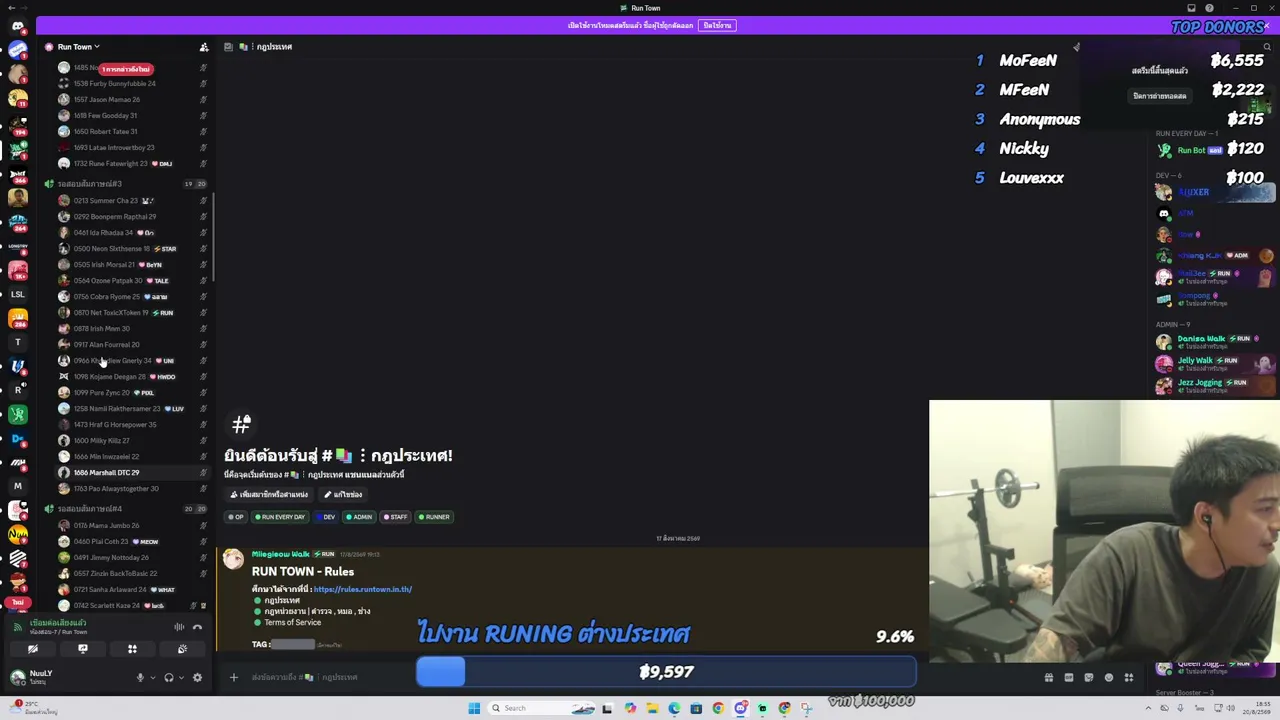The width and height of the screenshot is (1280, 720).
Task: Click the ปิดการถ่ายทอดสด stop stream button
Action: tap(1160, 96)
